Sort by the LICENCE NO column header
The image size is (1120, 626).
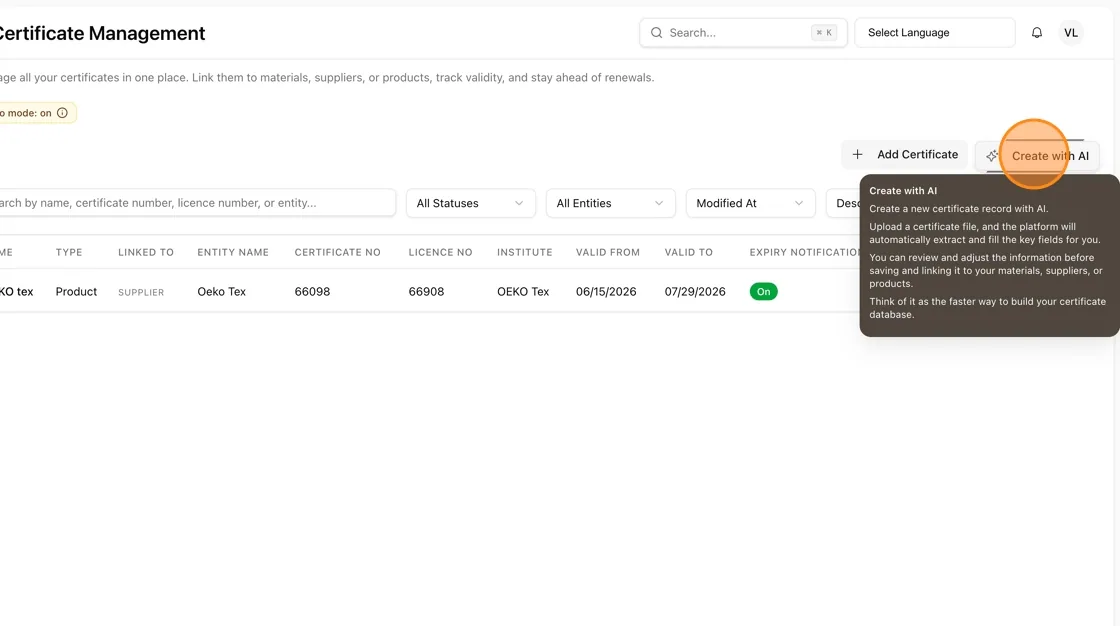[x=440, y=252]
